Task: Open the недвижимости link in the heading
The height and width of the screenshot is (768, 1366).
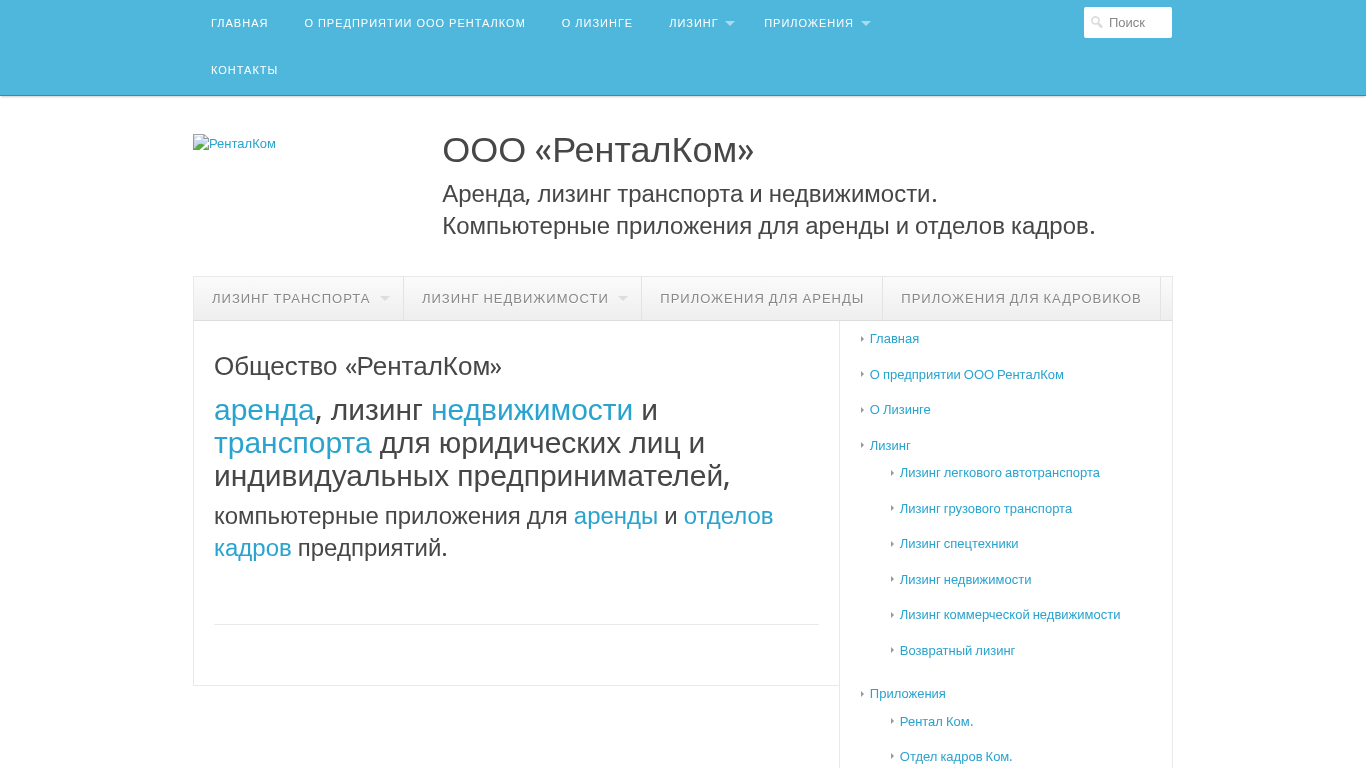Action: pos(531,410)
